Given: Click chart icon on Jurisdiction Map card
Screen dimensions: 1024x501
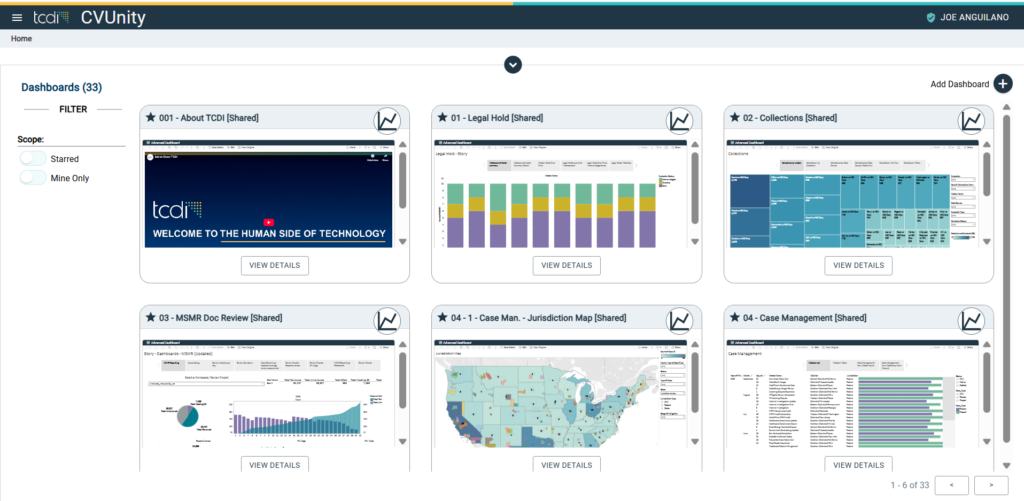Looking at the screenshot, I should click(679, 320).
